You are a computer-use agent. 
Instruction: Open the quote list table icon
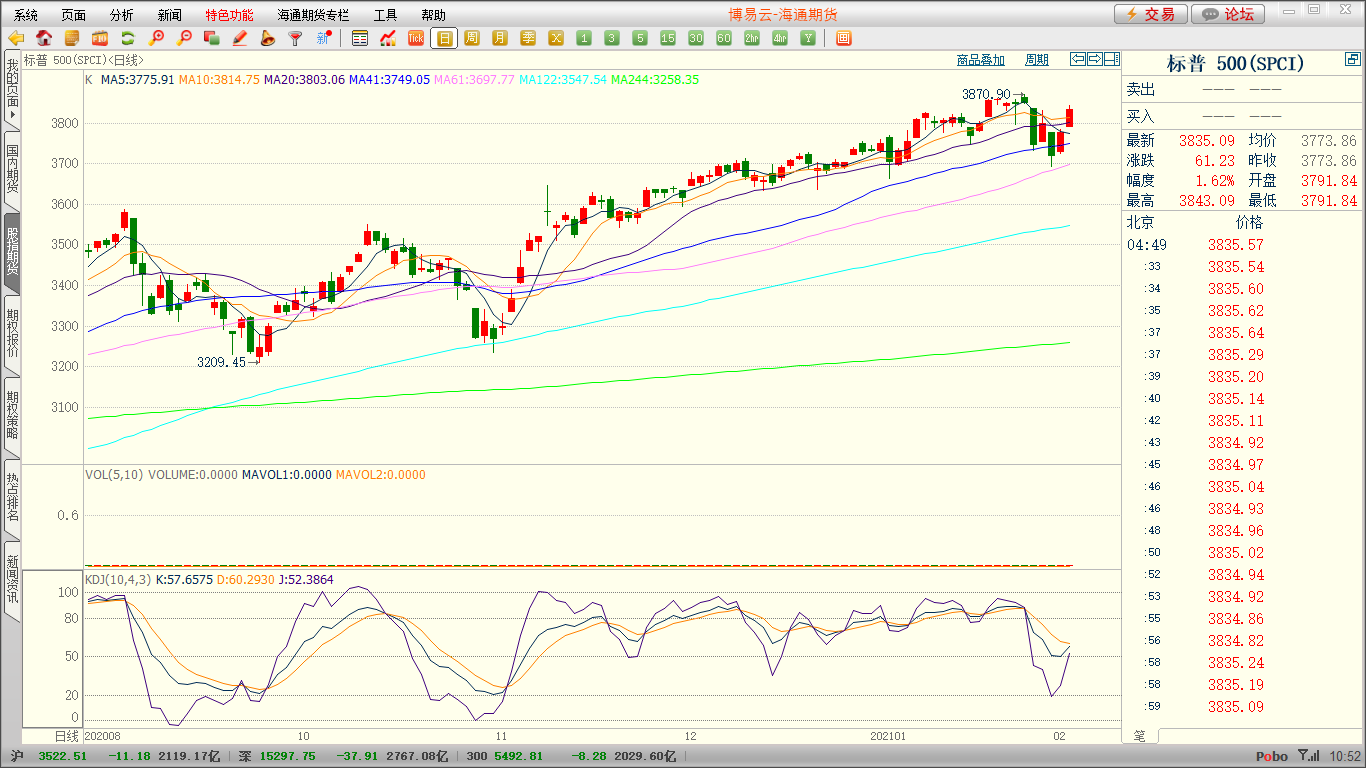[360, 38]
